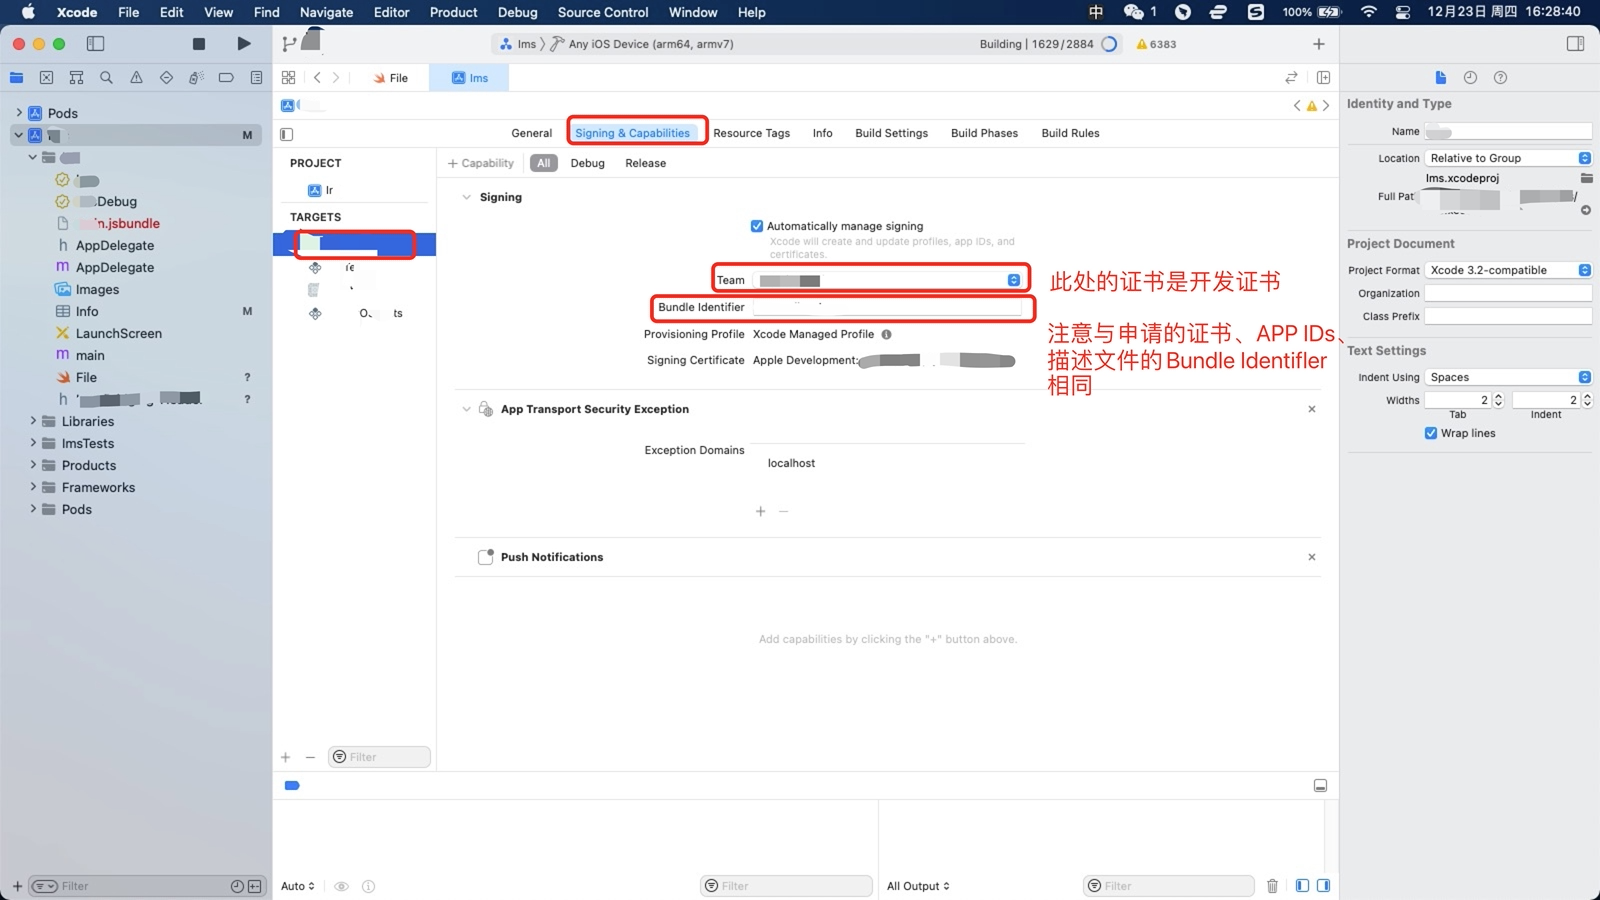This screenshot has height=900, width=1600.
Task: Clear the console with trash icon
Action: (1272, 886)
